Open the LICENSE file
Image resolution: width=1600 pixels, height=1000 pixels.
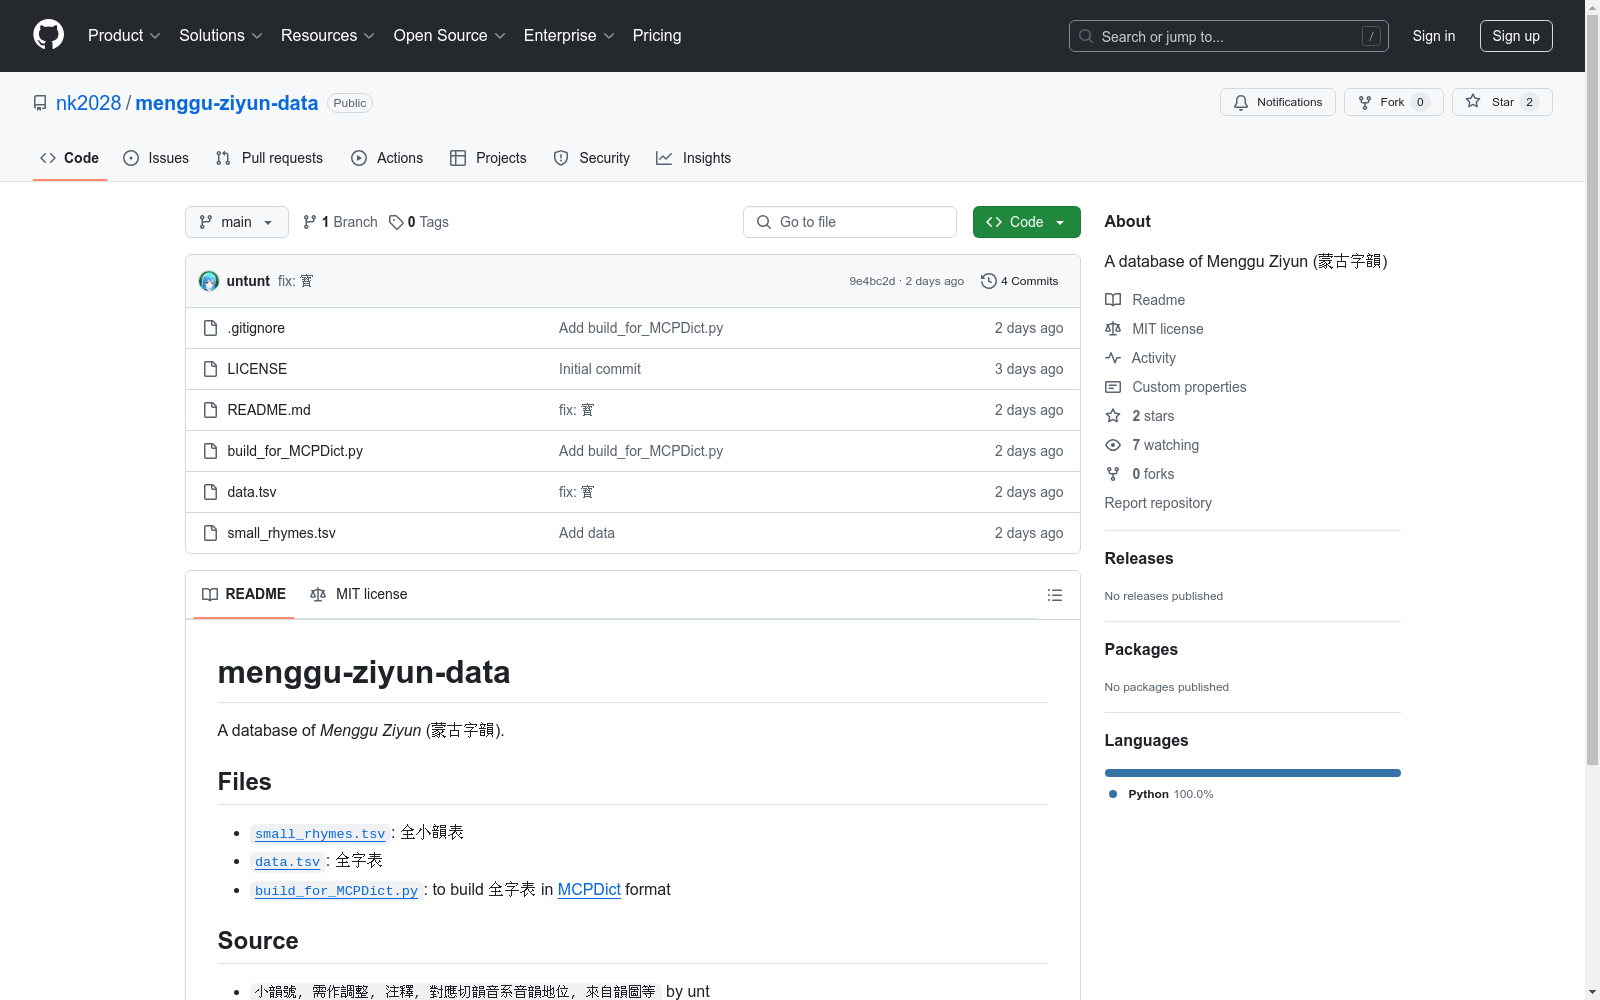click(257, 369)
